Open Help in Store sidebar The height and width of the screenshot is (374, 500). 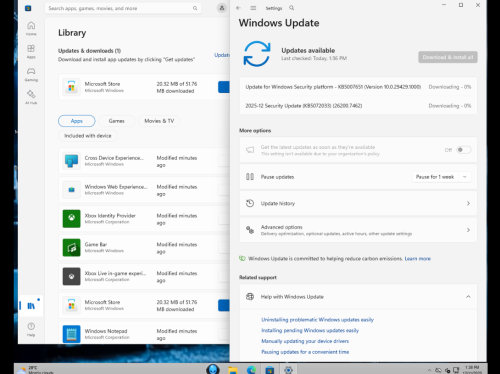(31, 329)
